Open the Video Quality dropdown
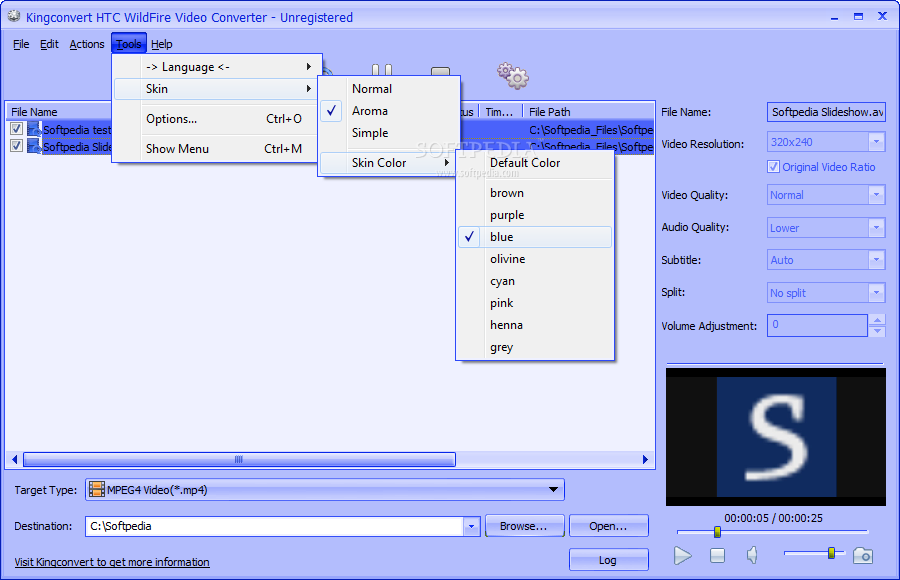 [876, 195]
